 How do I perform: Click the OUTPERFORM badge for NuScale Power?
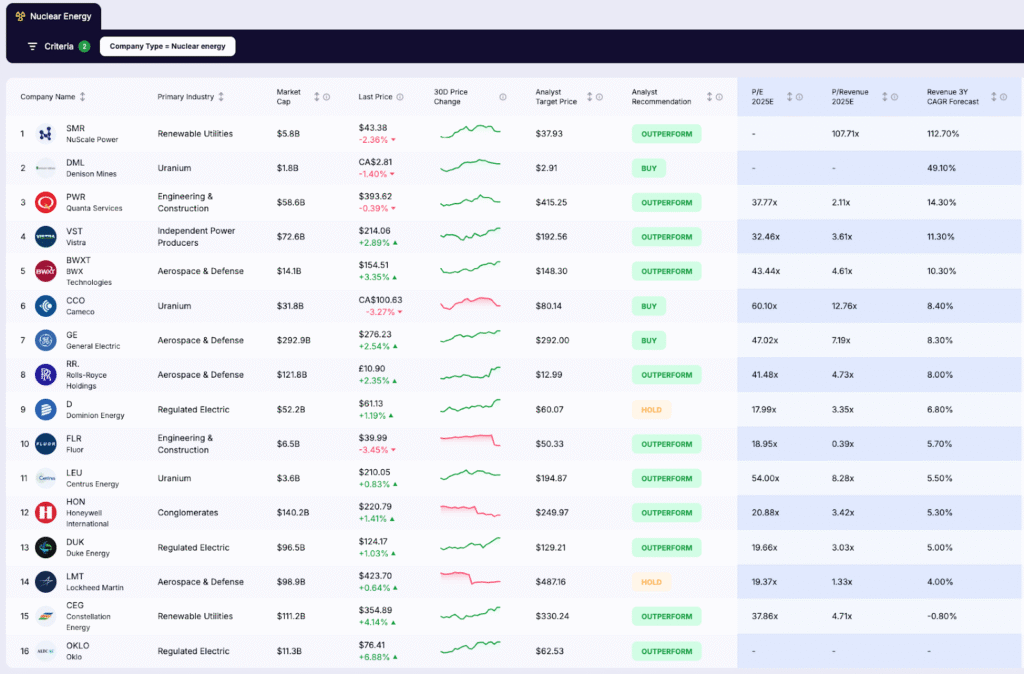point(666,134)
